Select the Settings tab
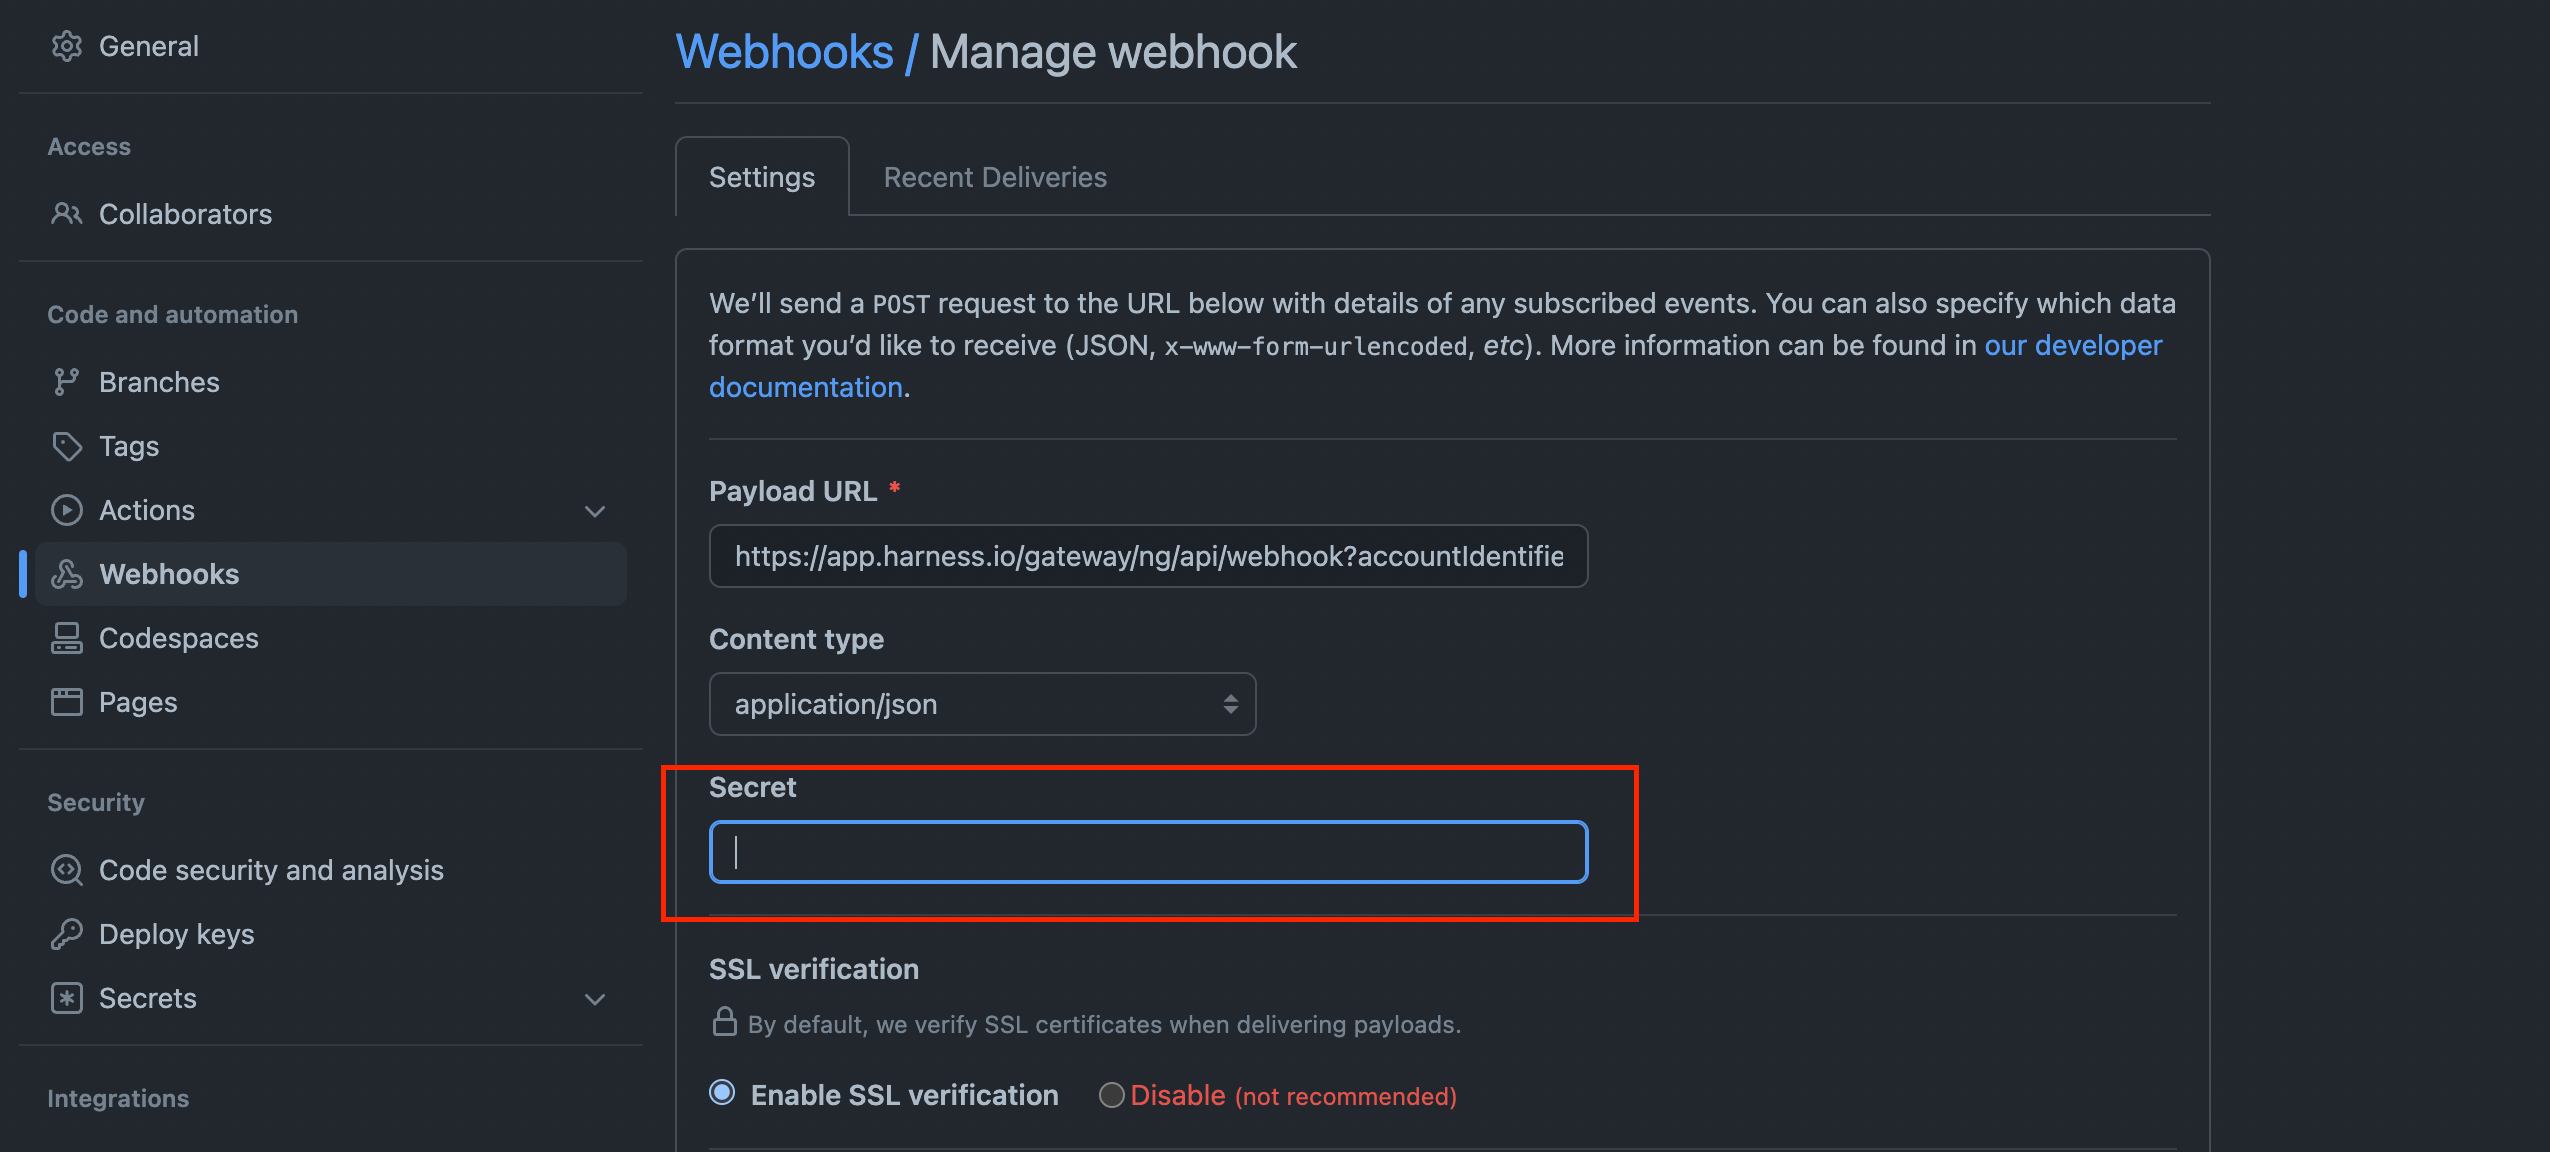The width and height of the screenshot is (2550, 1152). pos(761,176)
